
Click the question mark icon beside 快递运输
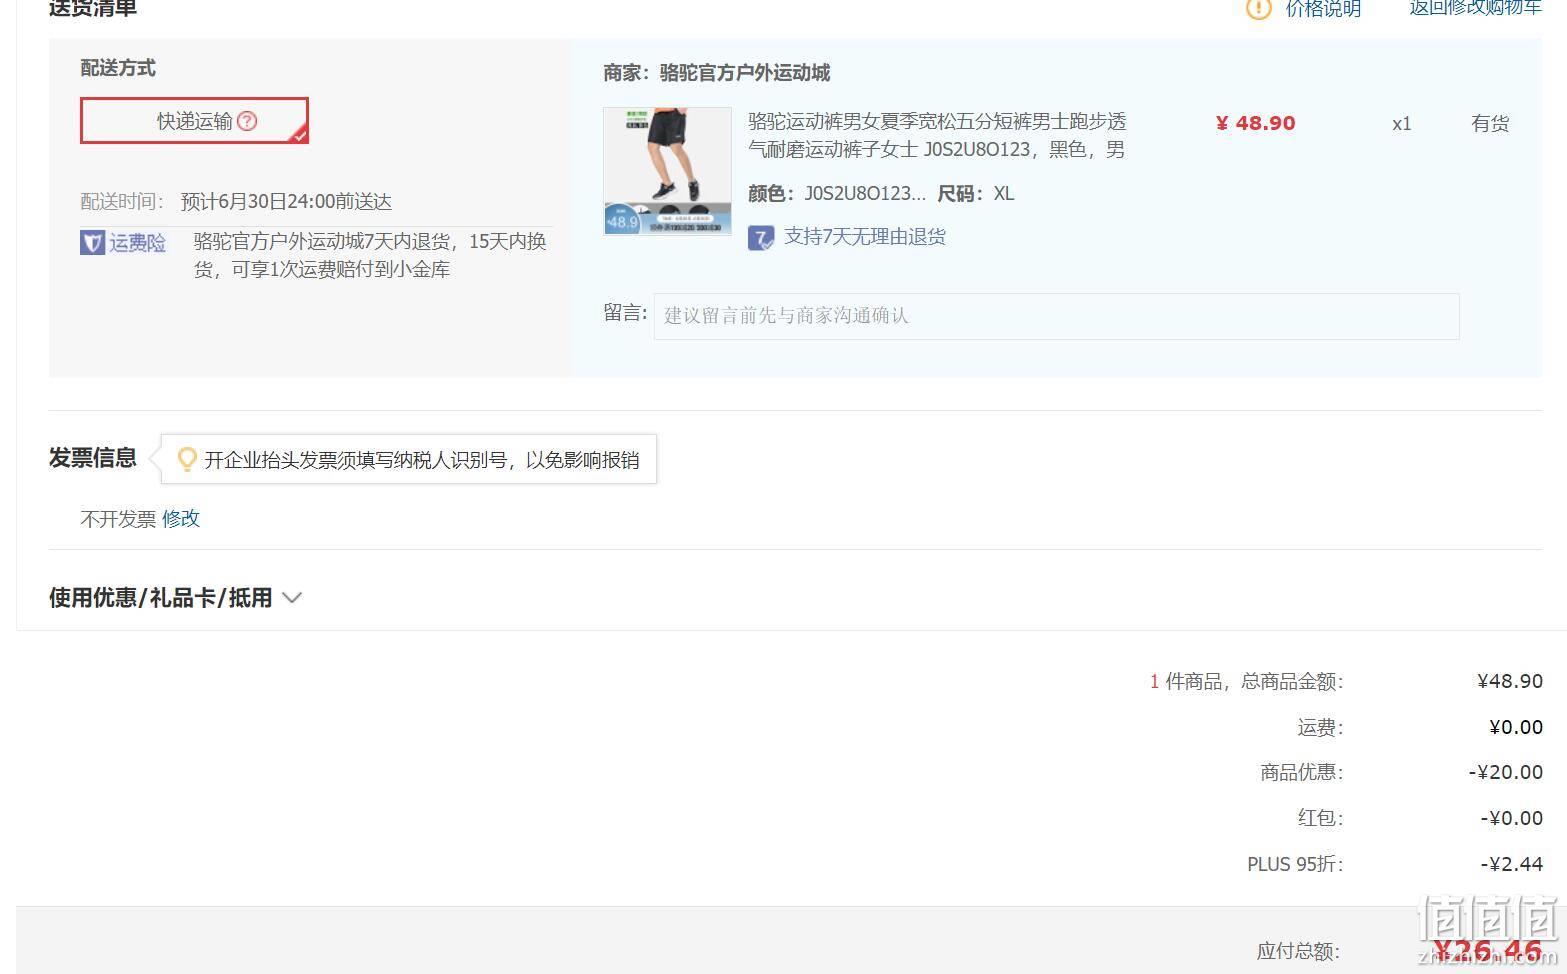(248, 121)
